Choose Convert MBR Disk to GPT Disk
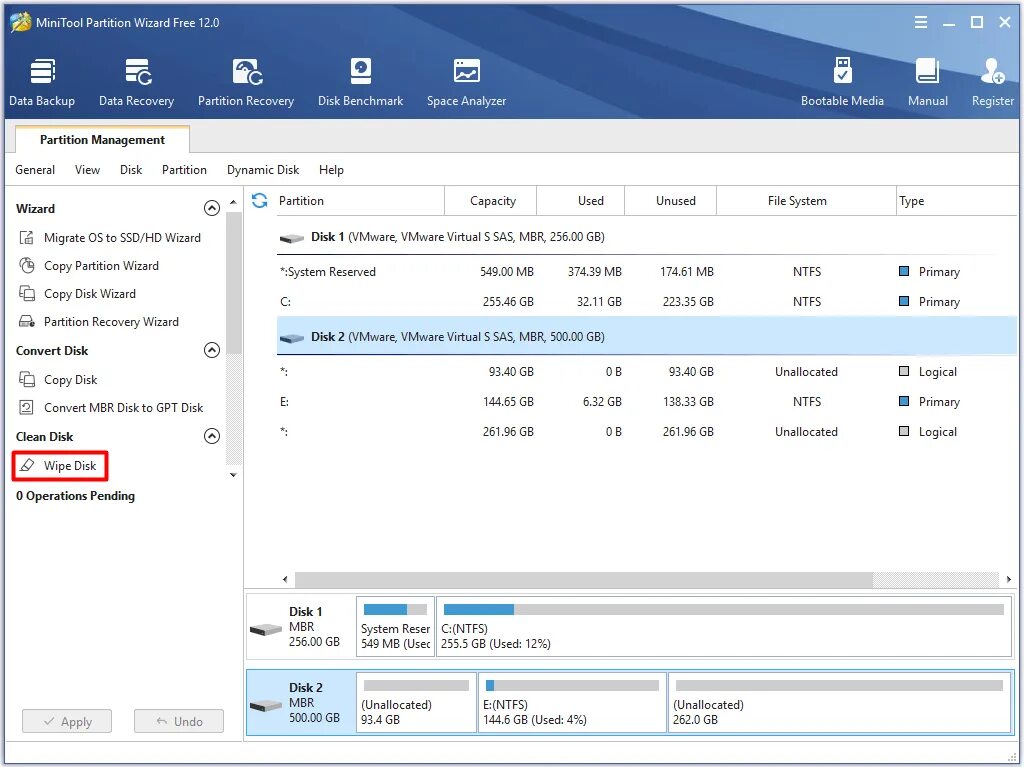This screenshot has height=767, width=1024. click(x=123, y=408)
